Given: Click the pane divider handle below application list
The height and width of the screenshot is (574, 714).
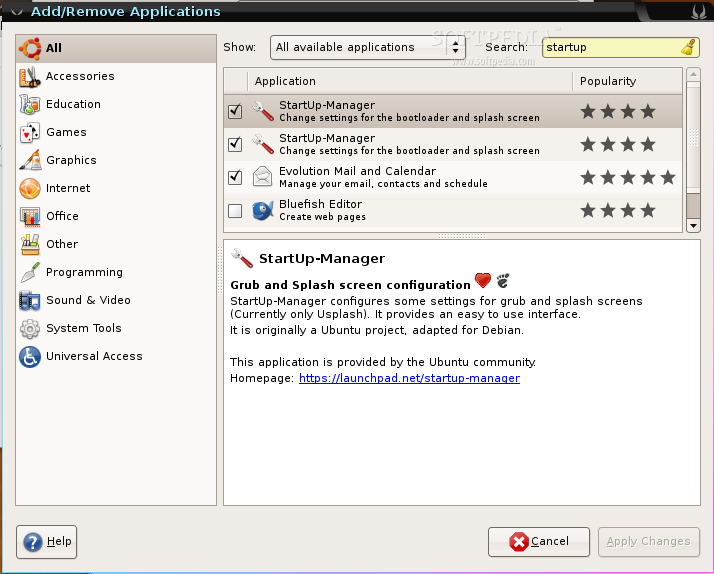Looking at the screenshot, I should [462, 236].
